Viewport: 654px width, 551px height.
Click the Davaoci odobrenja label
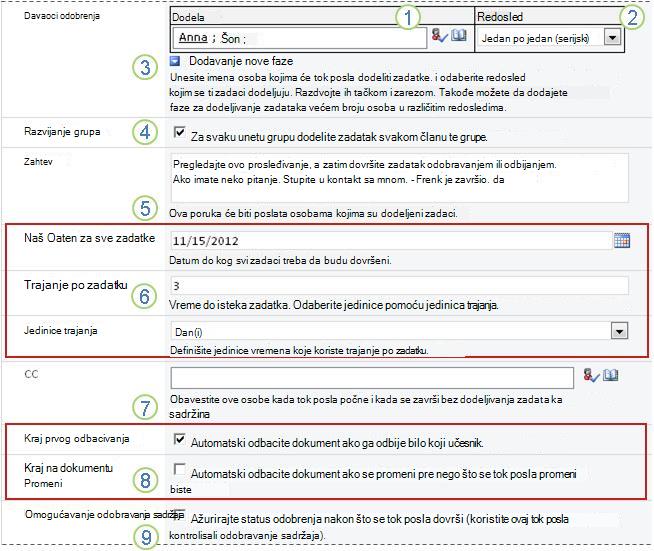click(62, 16)
